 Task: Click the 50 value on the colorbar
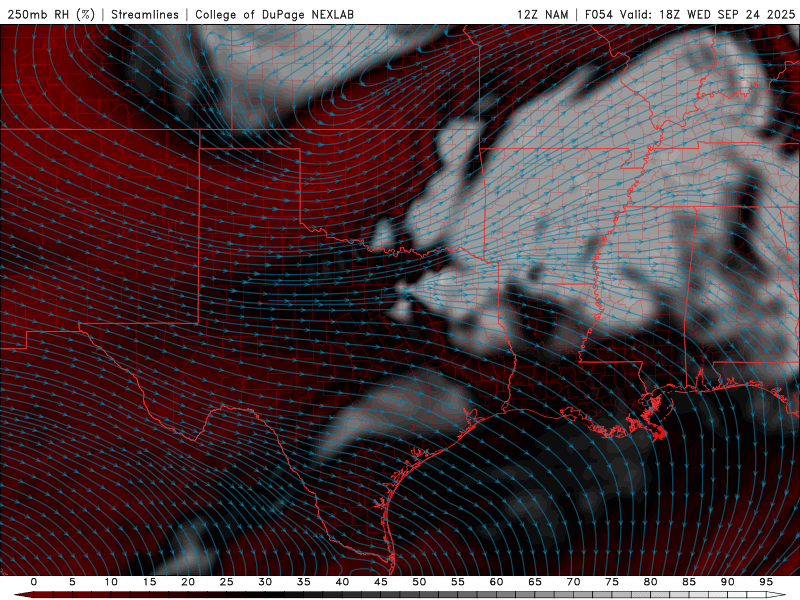[x=419, y=582]
